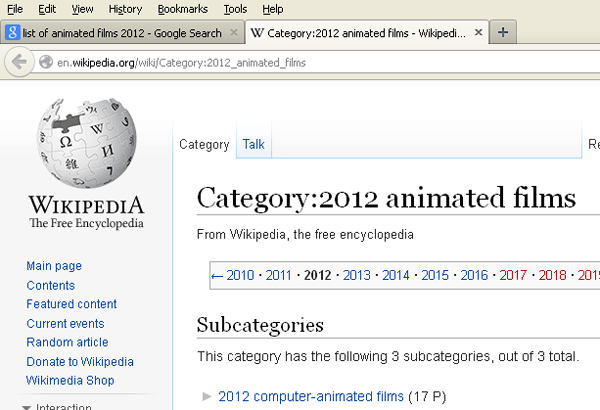Open the Tools menu
The width and height of the screenshot is (600, 410).
235,9
